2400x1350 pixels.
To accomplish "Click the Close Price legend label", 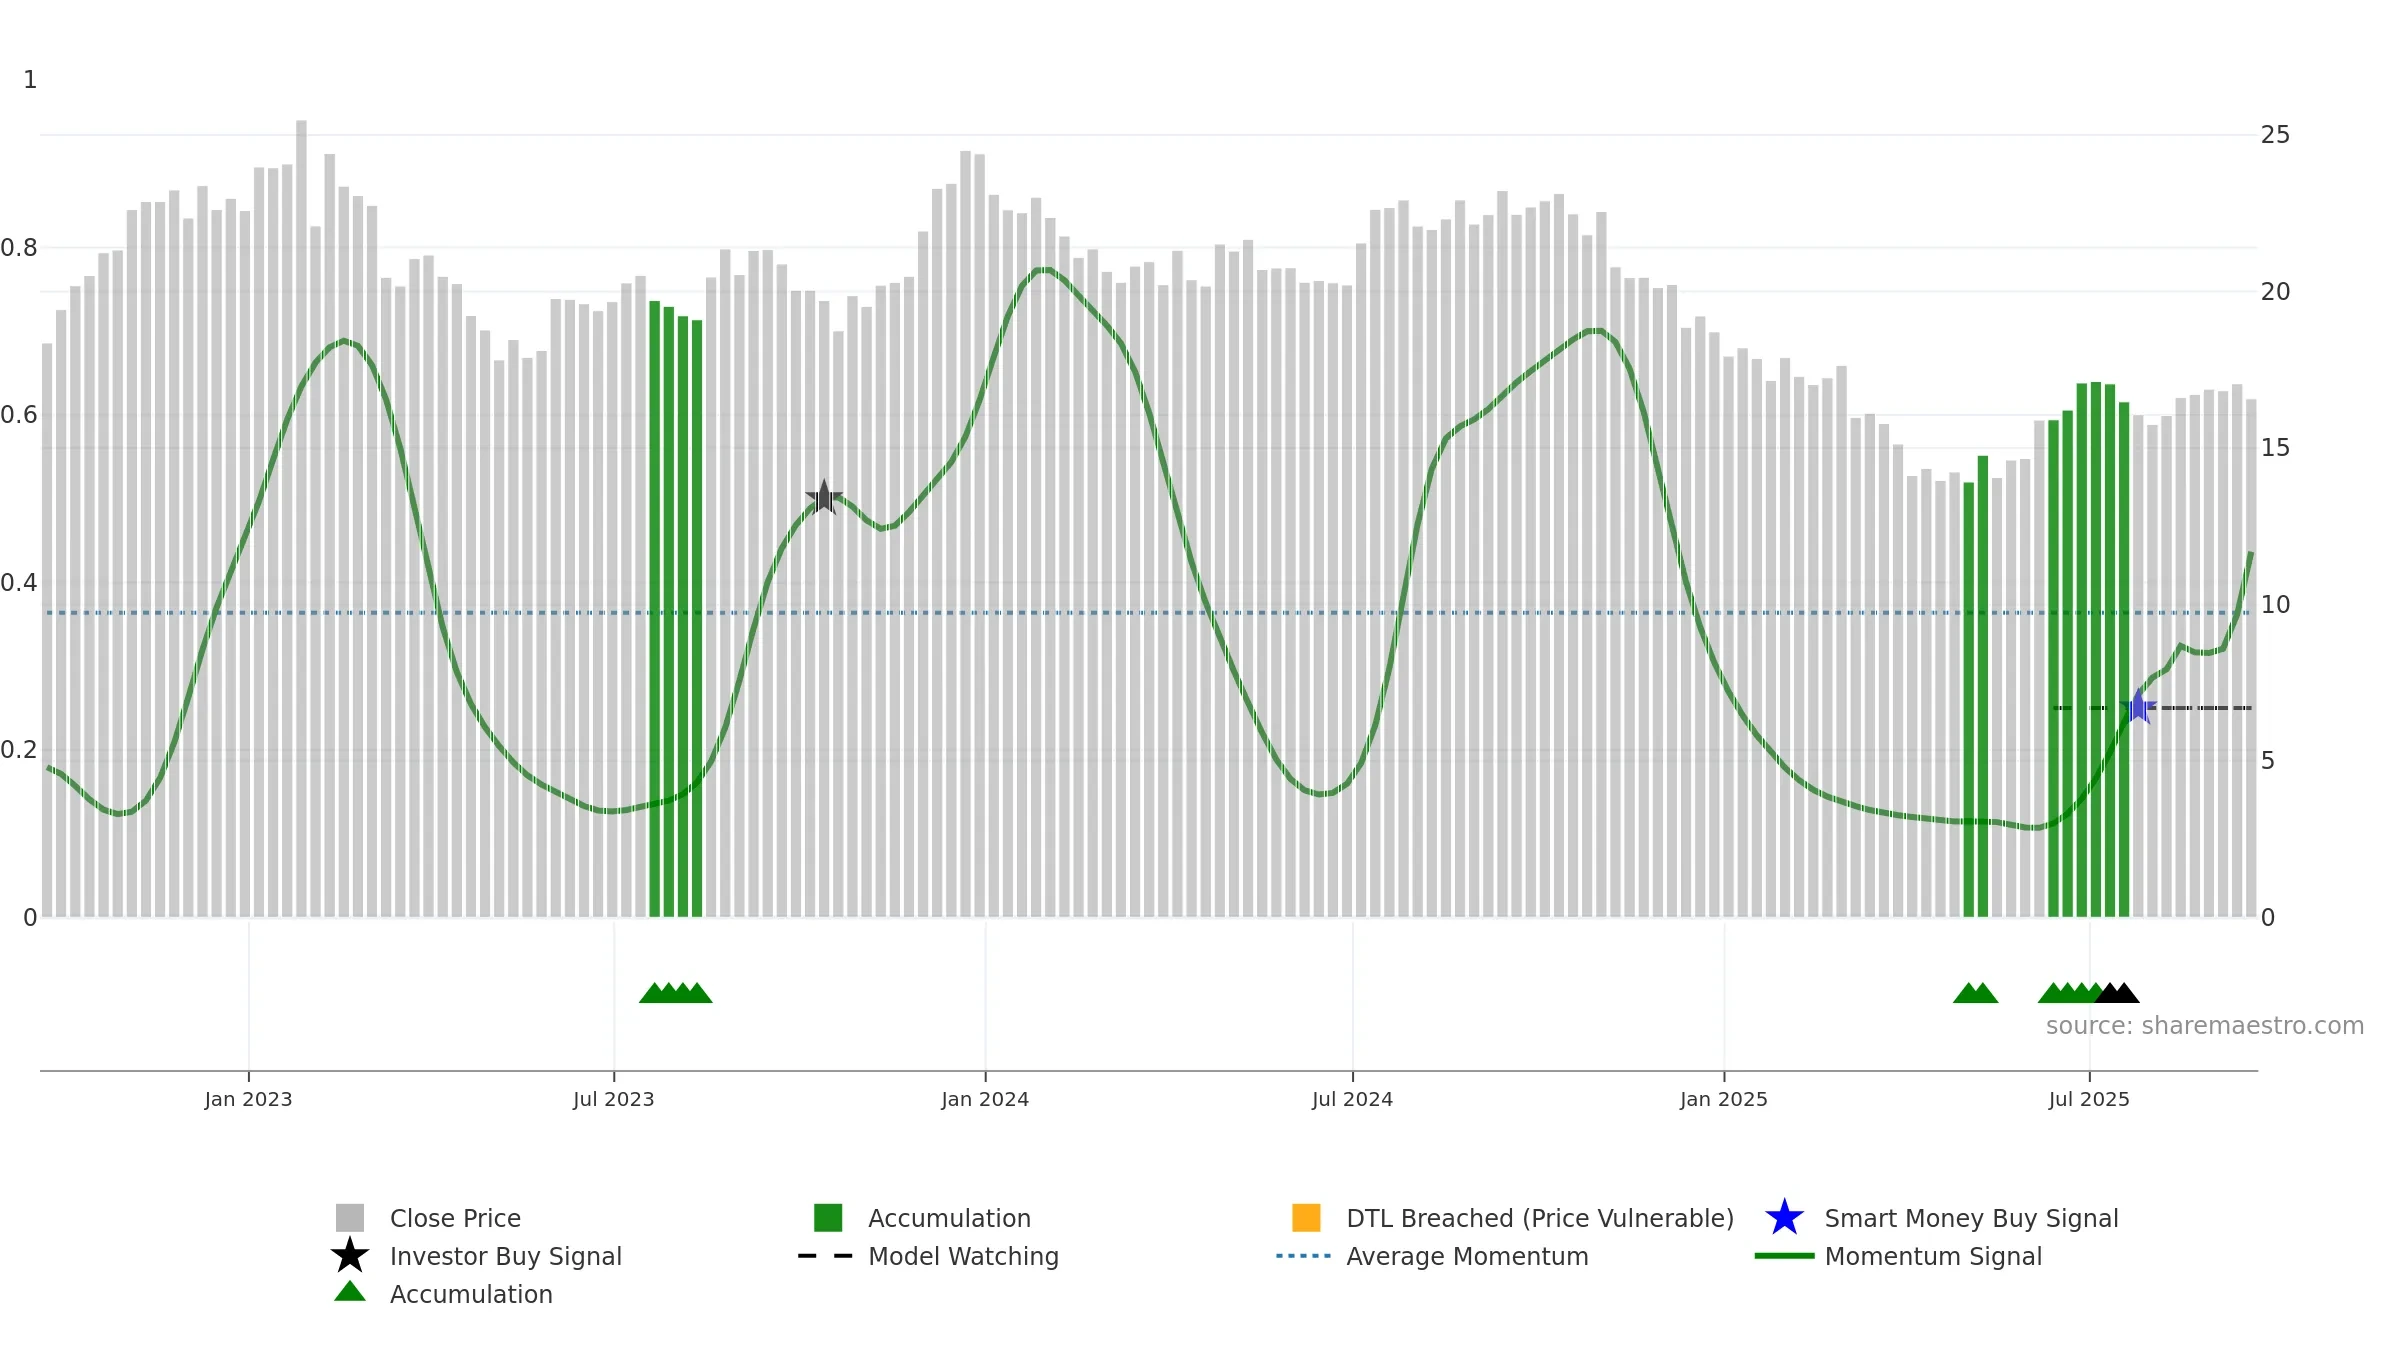I will 455,1218.
